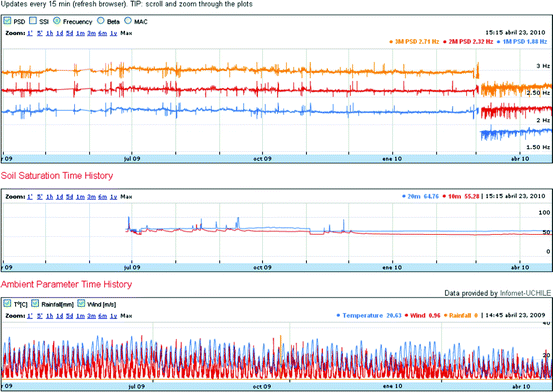Viewport: 553px width, 392px height.
Task: Set frequency chart zoom to 1'
Action: pyautogui.click(x=30, y=33)
